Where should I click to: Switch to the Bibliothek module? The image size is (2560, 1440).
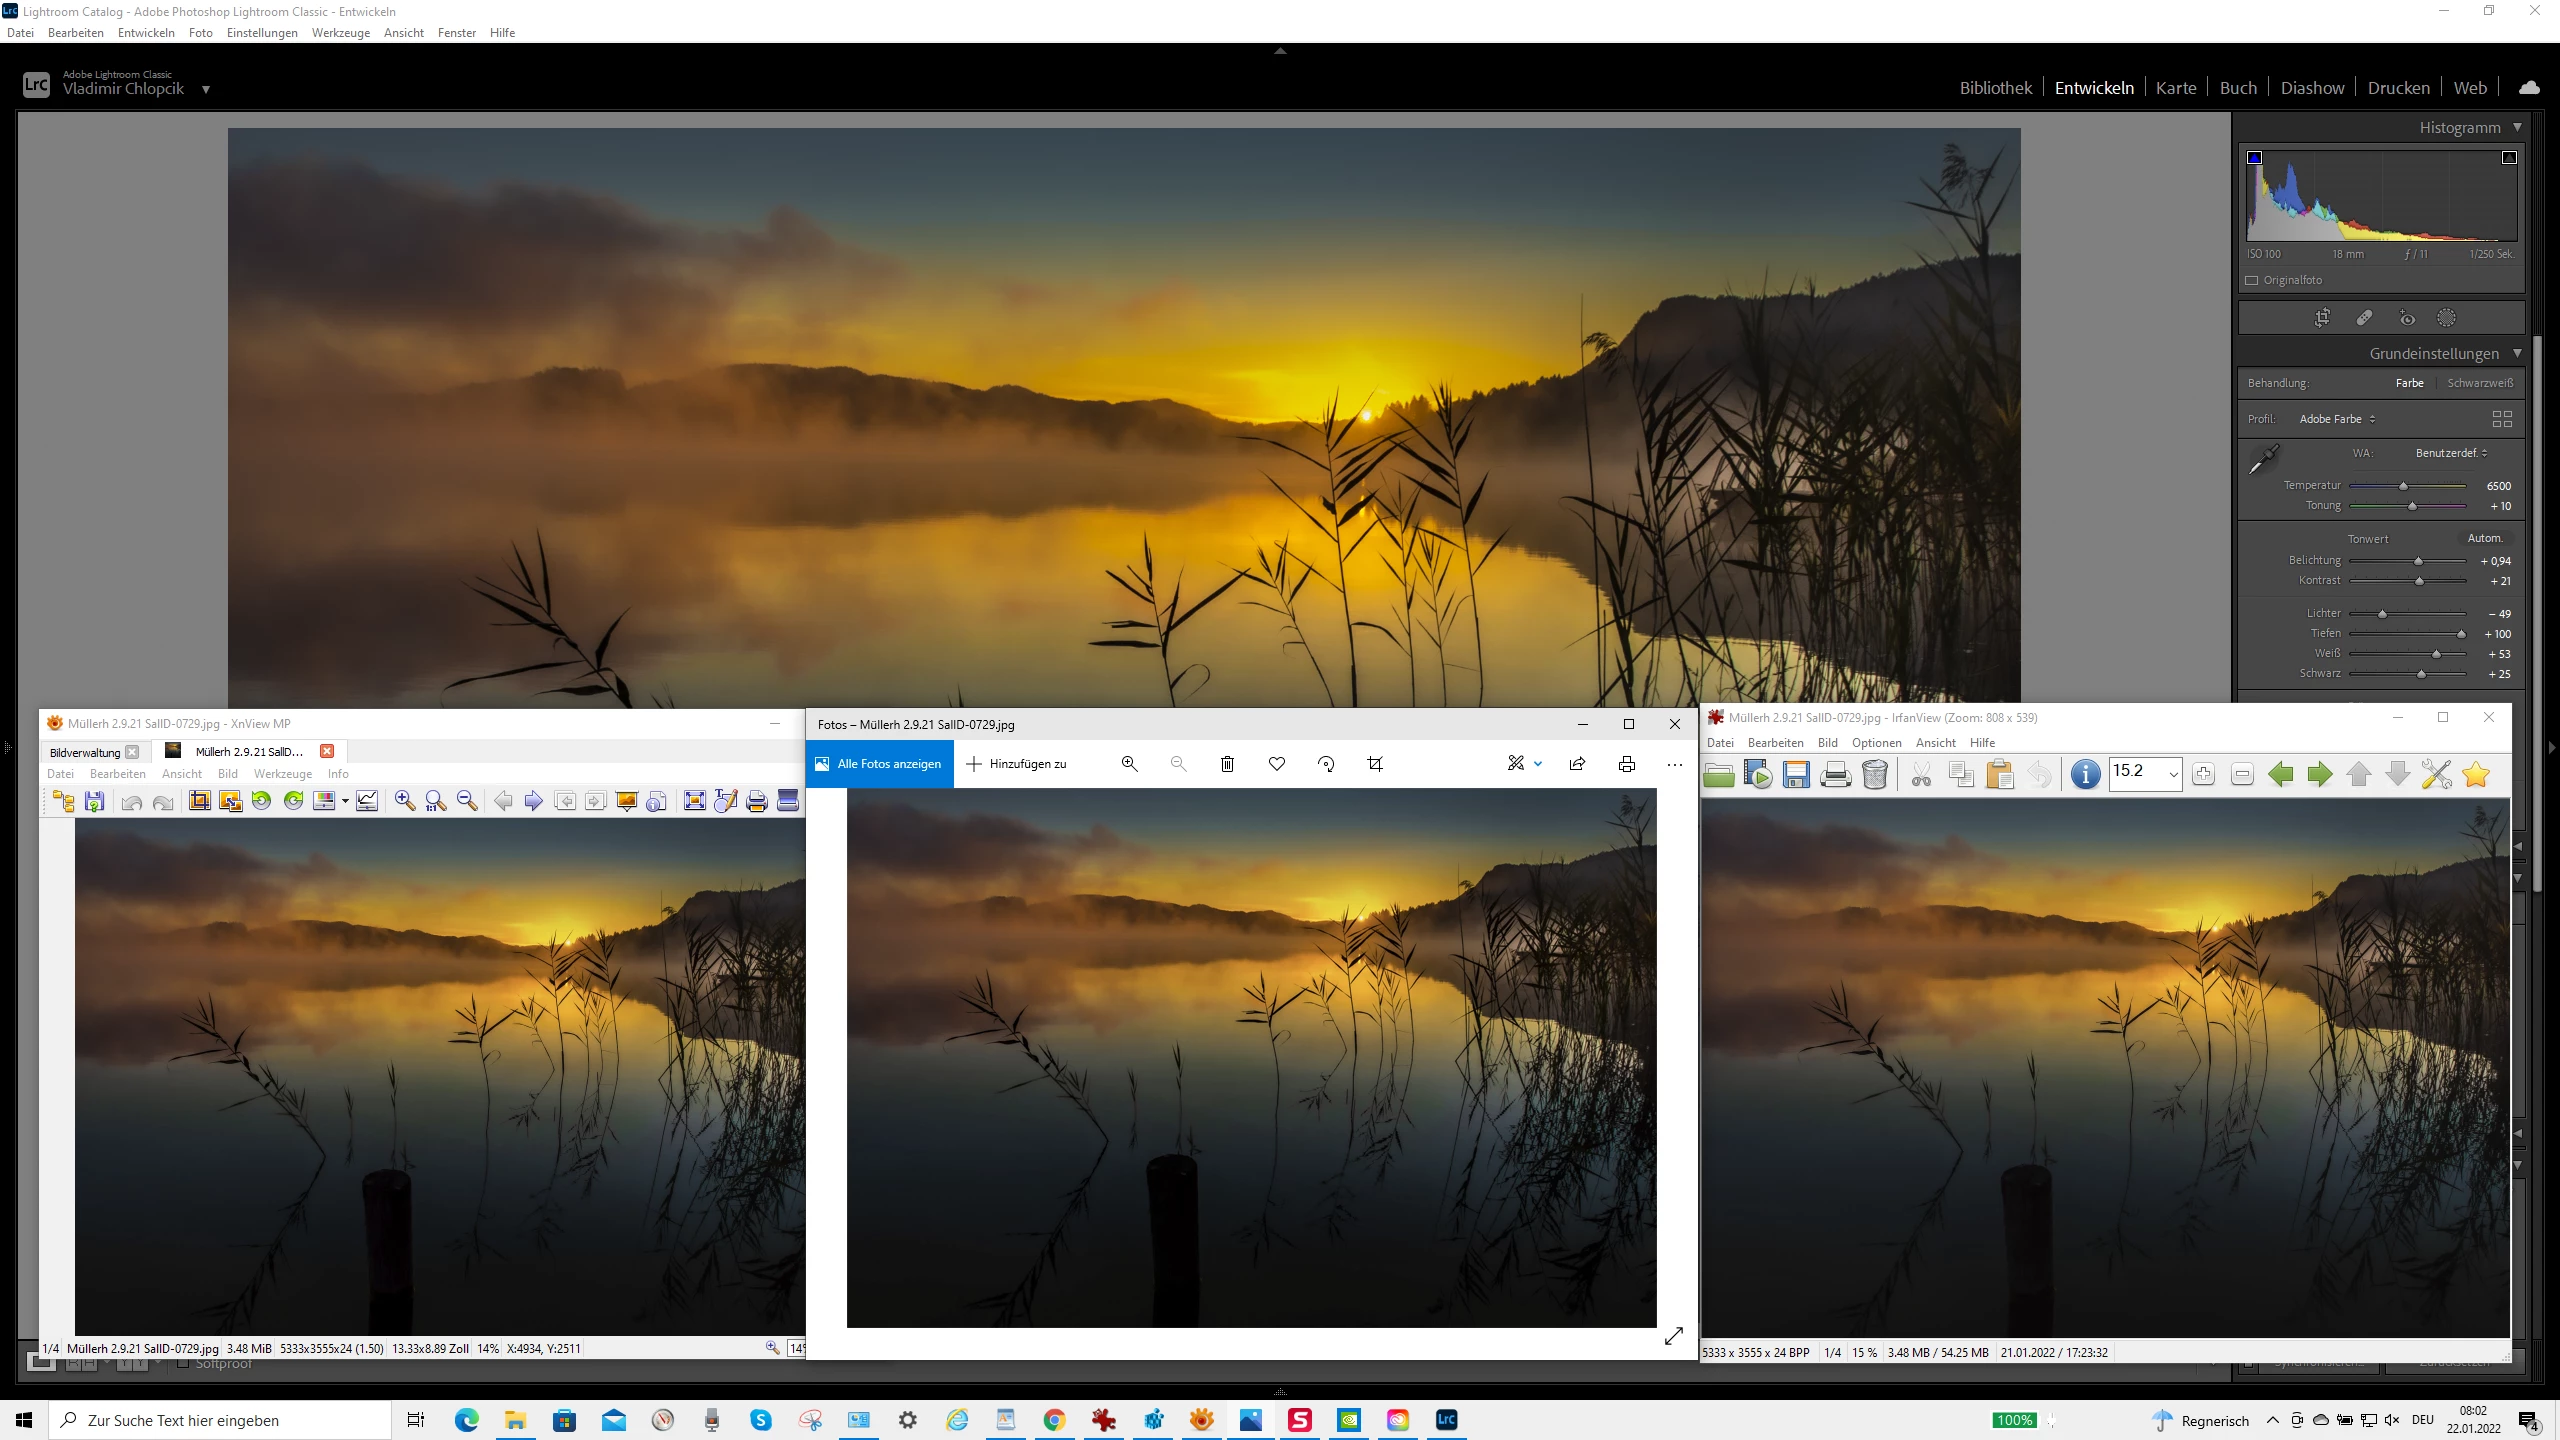click(1995, 88)
